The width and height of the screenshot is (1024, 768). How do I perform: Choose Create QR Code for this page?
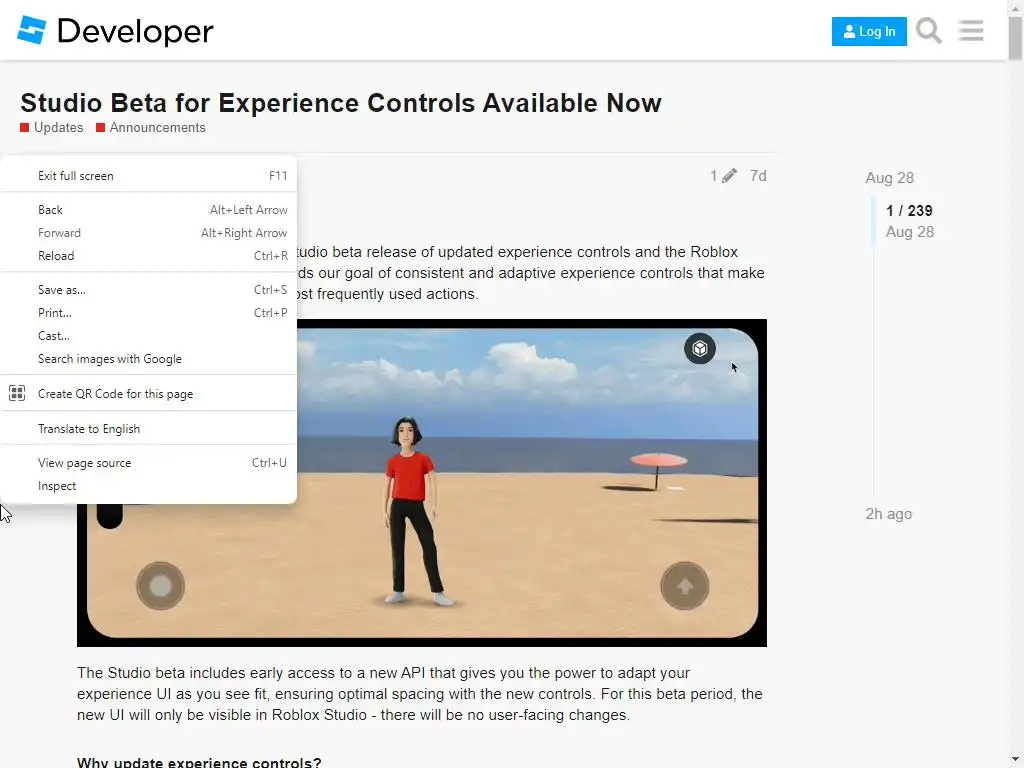tap(148, 393)
